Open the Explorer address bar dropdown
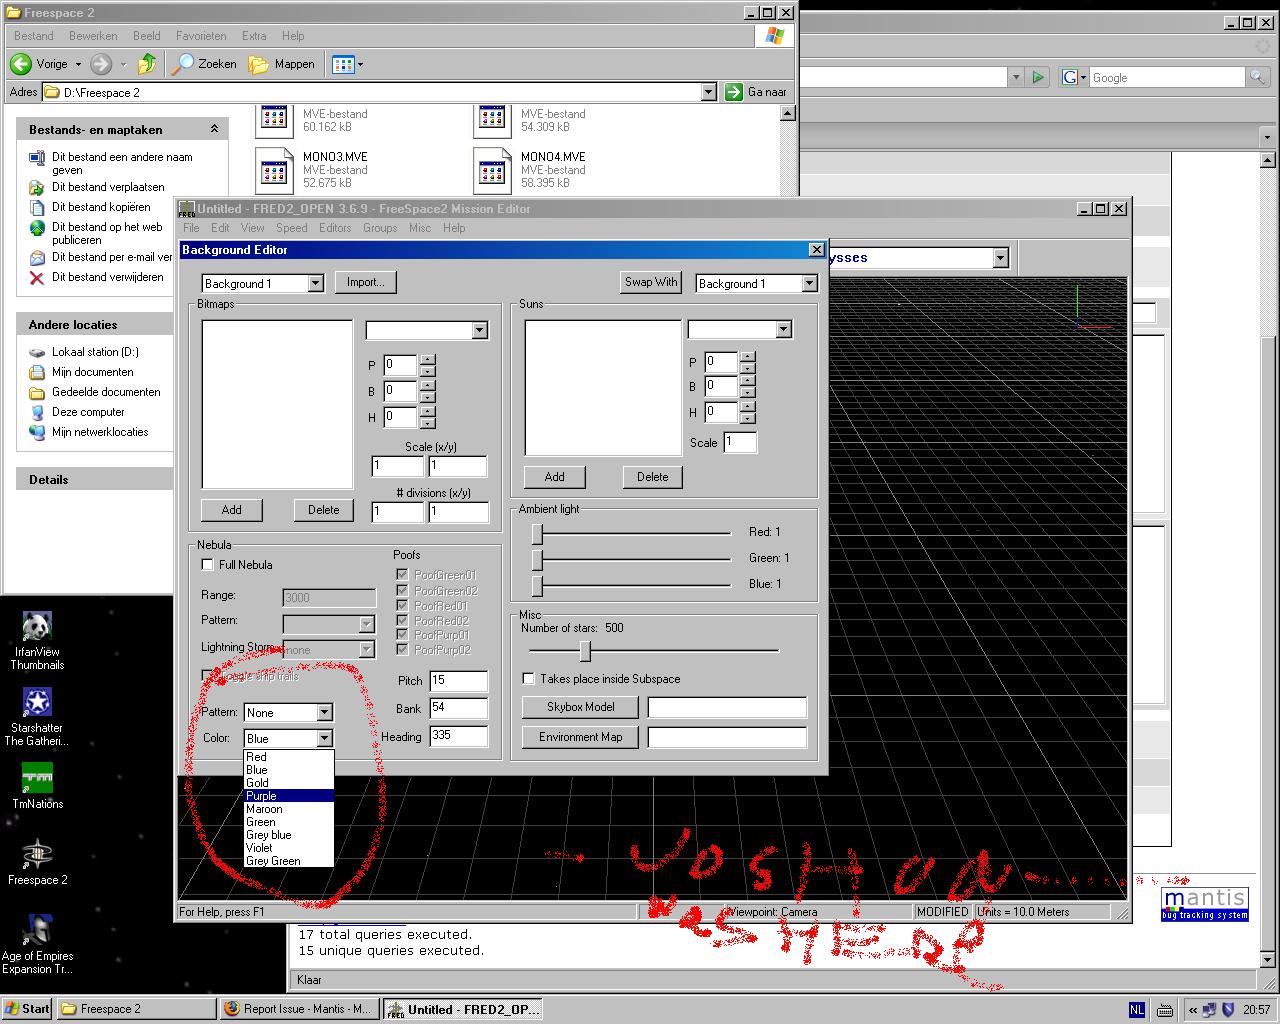Screen dimensions: 1280x1024 708,92
